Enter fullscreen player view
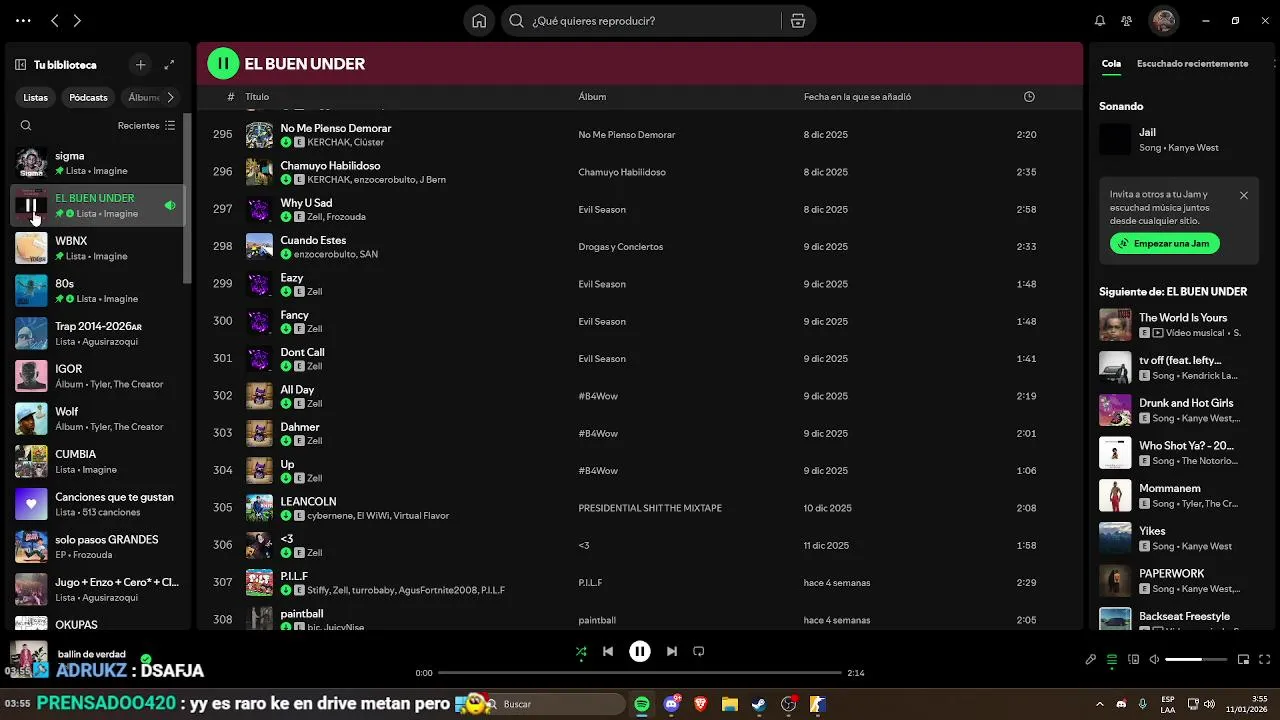This screenshot has width=1280, height=720. point(1265,660)
